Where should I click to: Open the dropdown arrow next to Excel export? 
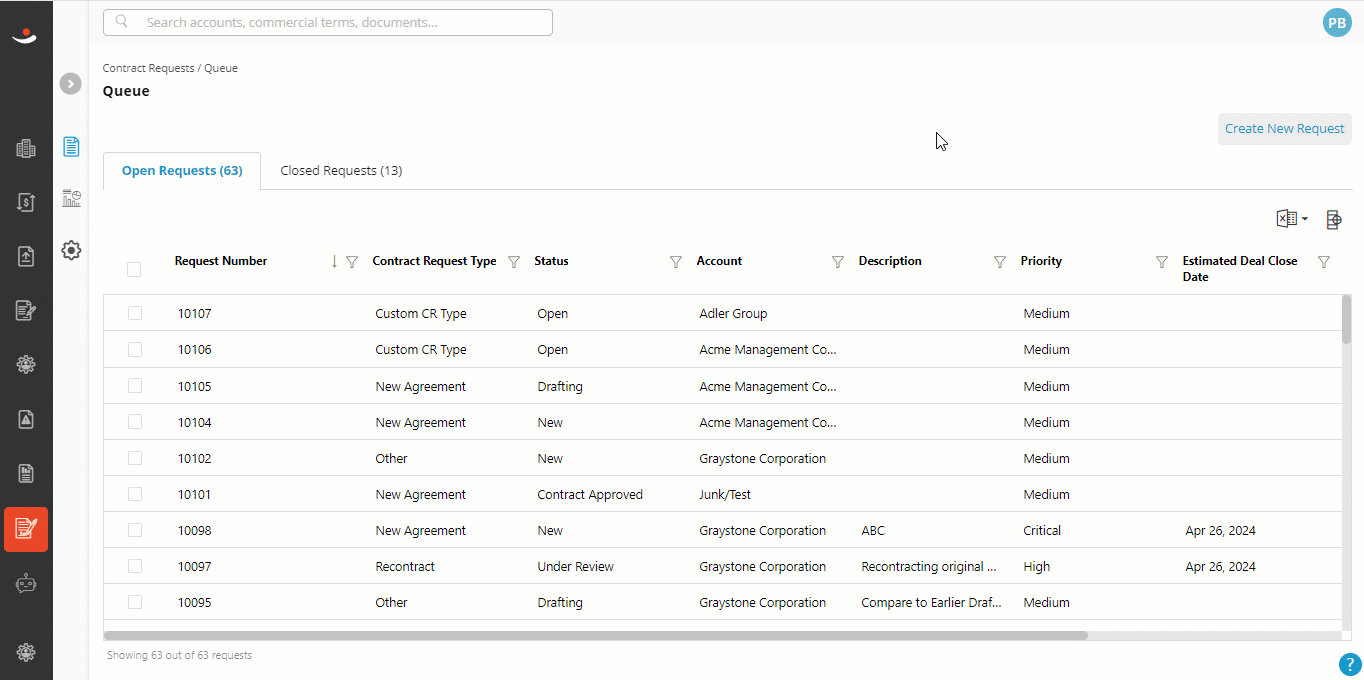click(x=1304, y=219)
